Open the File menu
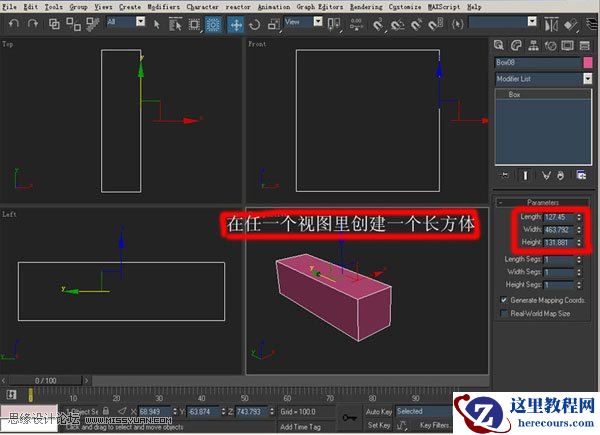Image resolution: width=600 pixels, height=435 pixels. point(9,7)
